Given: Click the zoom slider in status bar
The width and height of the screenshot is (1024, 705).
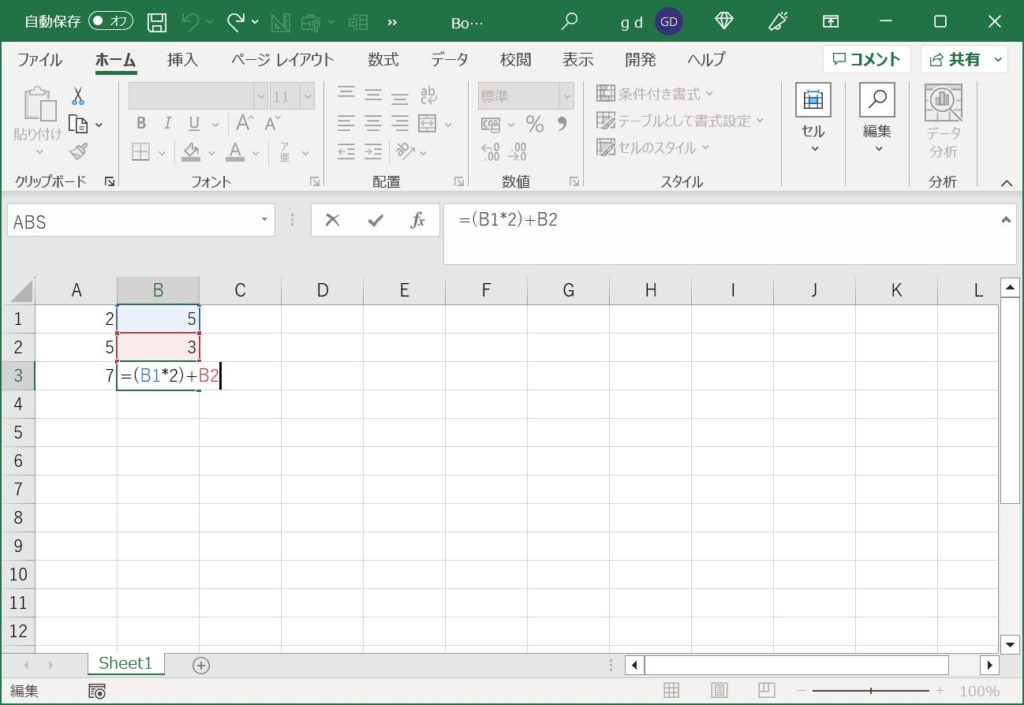Looking at the screenshot, I should pos(871,690).
